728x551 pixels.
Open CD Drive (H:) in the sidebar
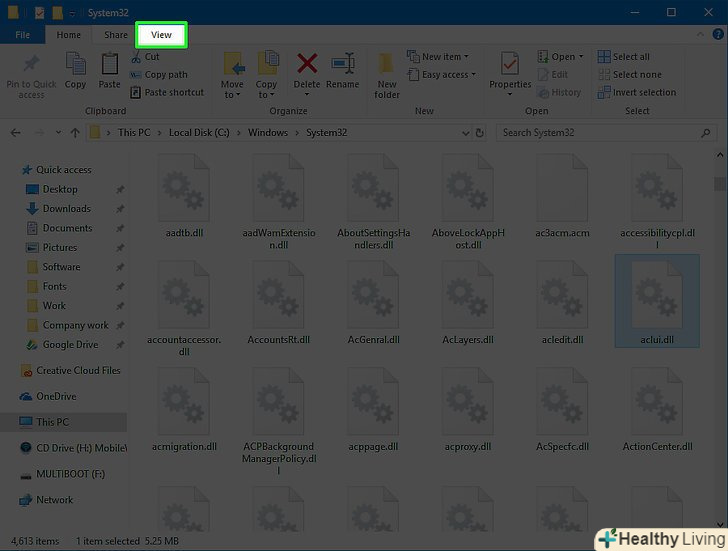point(73,448)
